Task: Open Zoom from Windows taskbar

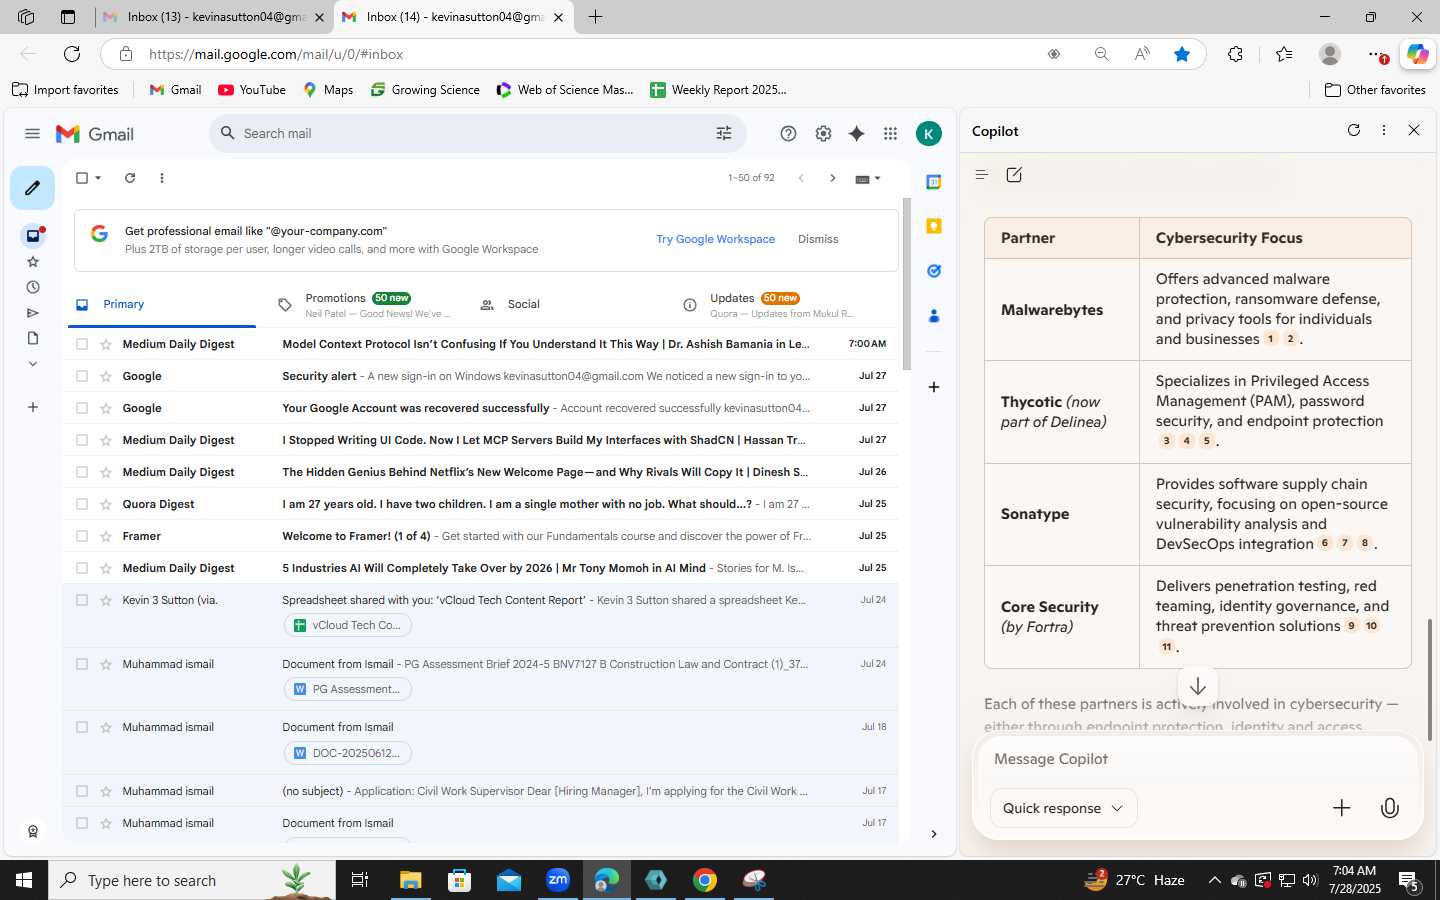Action: pyautogui.click(x=558, y=880)
